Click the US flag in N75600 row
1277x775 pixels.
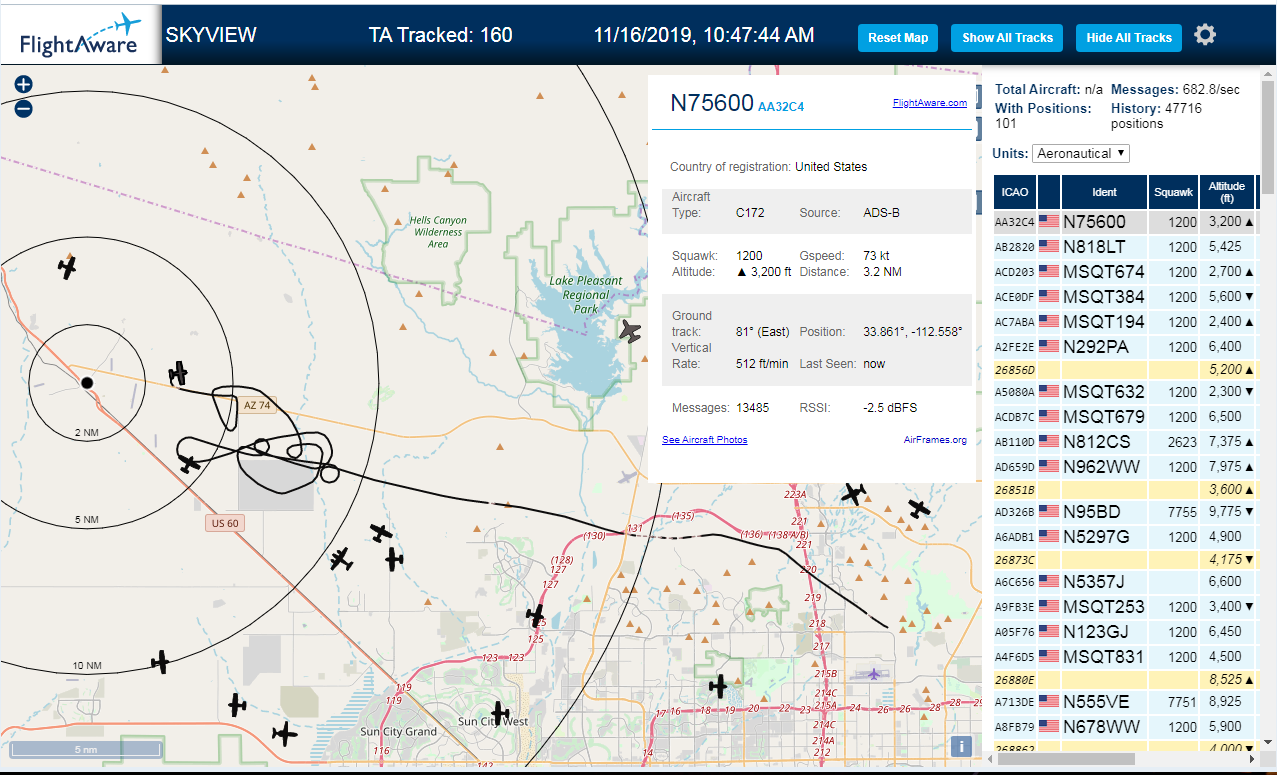pyautogui.click(x=1049, y=222)
